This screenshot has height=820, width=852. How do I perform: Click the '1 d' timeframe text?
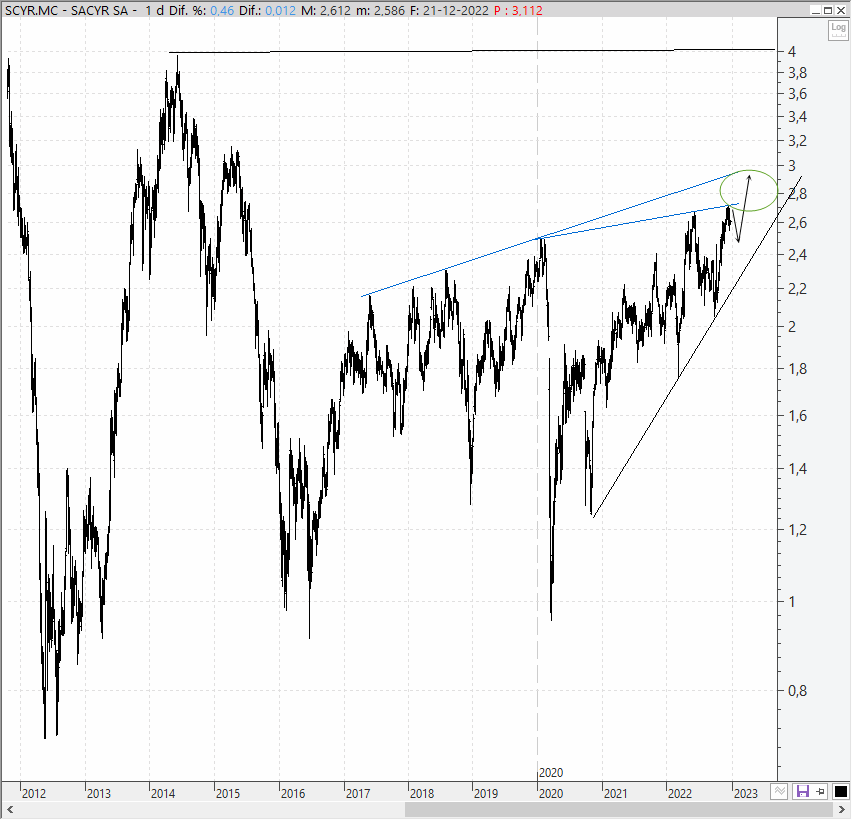[155, 10]
